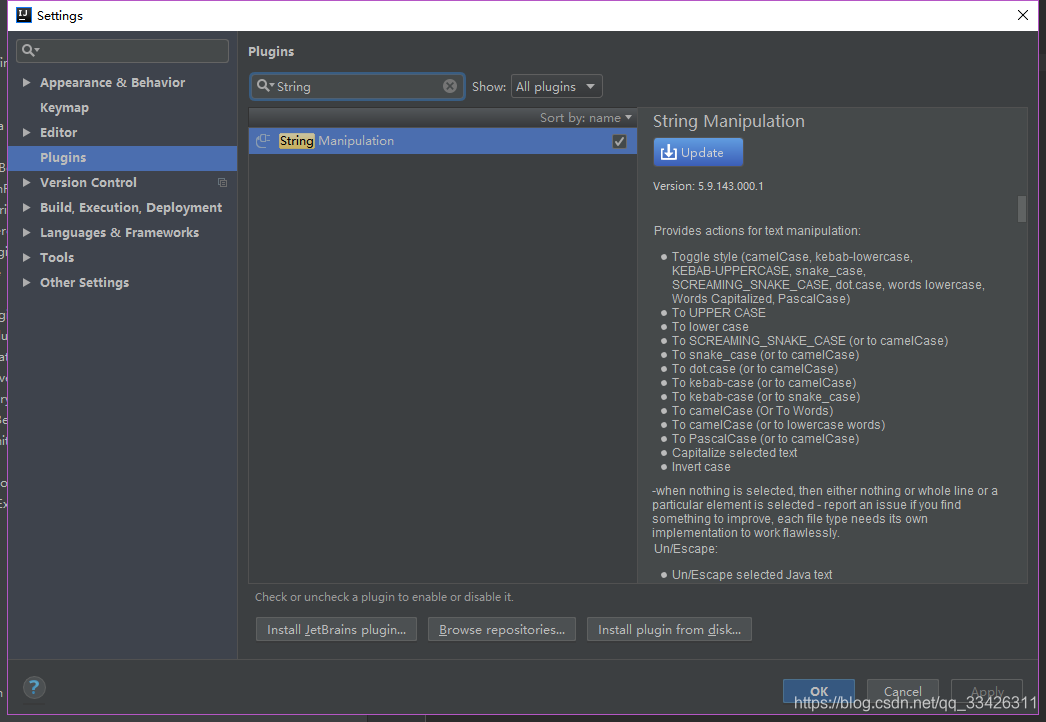
Task: Select Plugins in settings tree
Action: click(123, 157)
